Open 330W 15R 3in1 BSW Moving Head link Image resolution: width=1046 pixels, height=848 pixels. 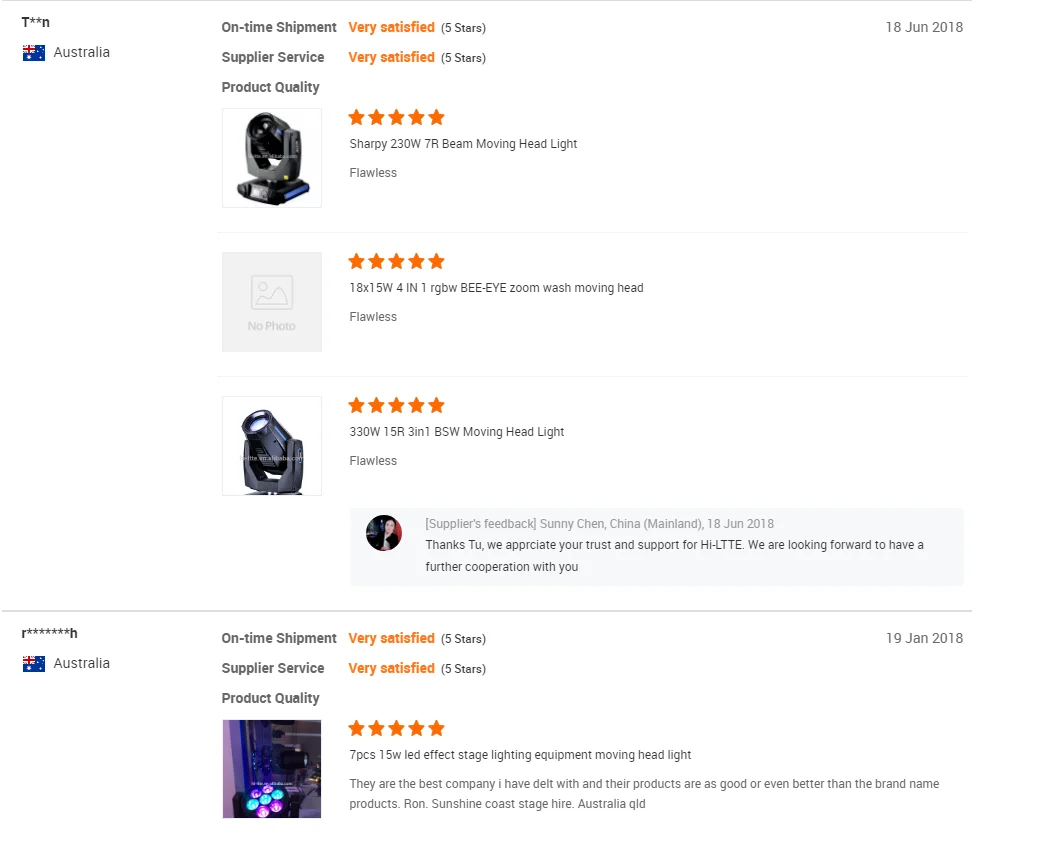457,432
